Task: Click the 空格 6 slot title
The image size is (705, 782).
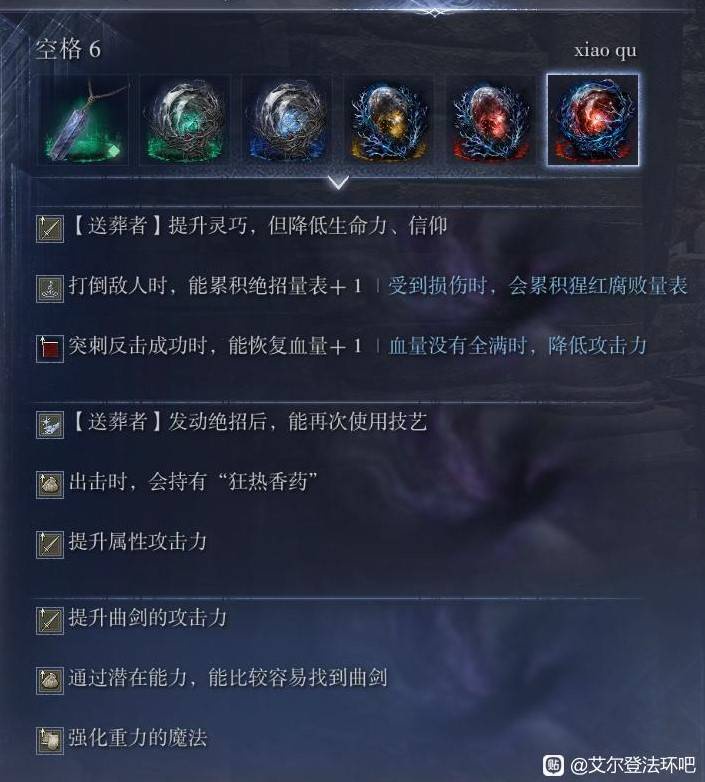Action: pyautogui.click(x=68, y=49)
